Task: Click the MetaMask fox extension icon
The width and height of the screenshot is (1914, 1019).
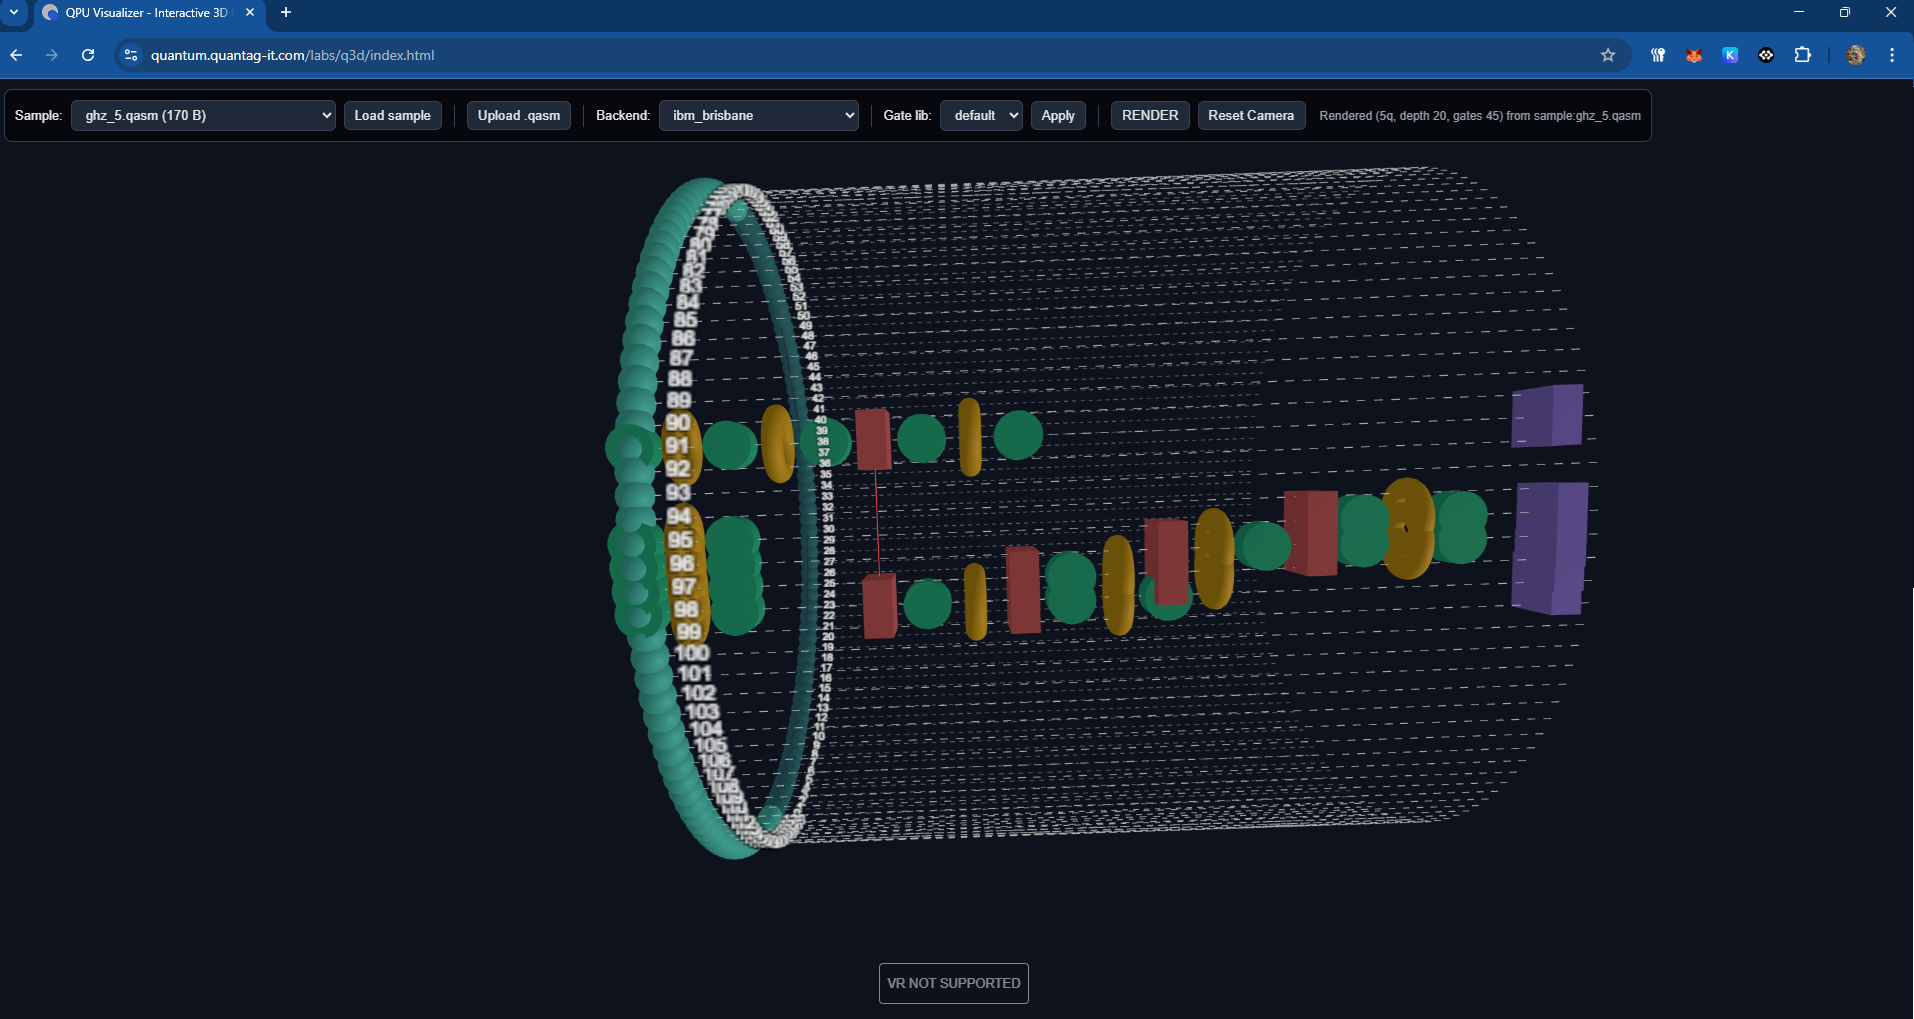Action: (1693, 55)
